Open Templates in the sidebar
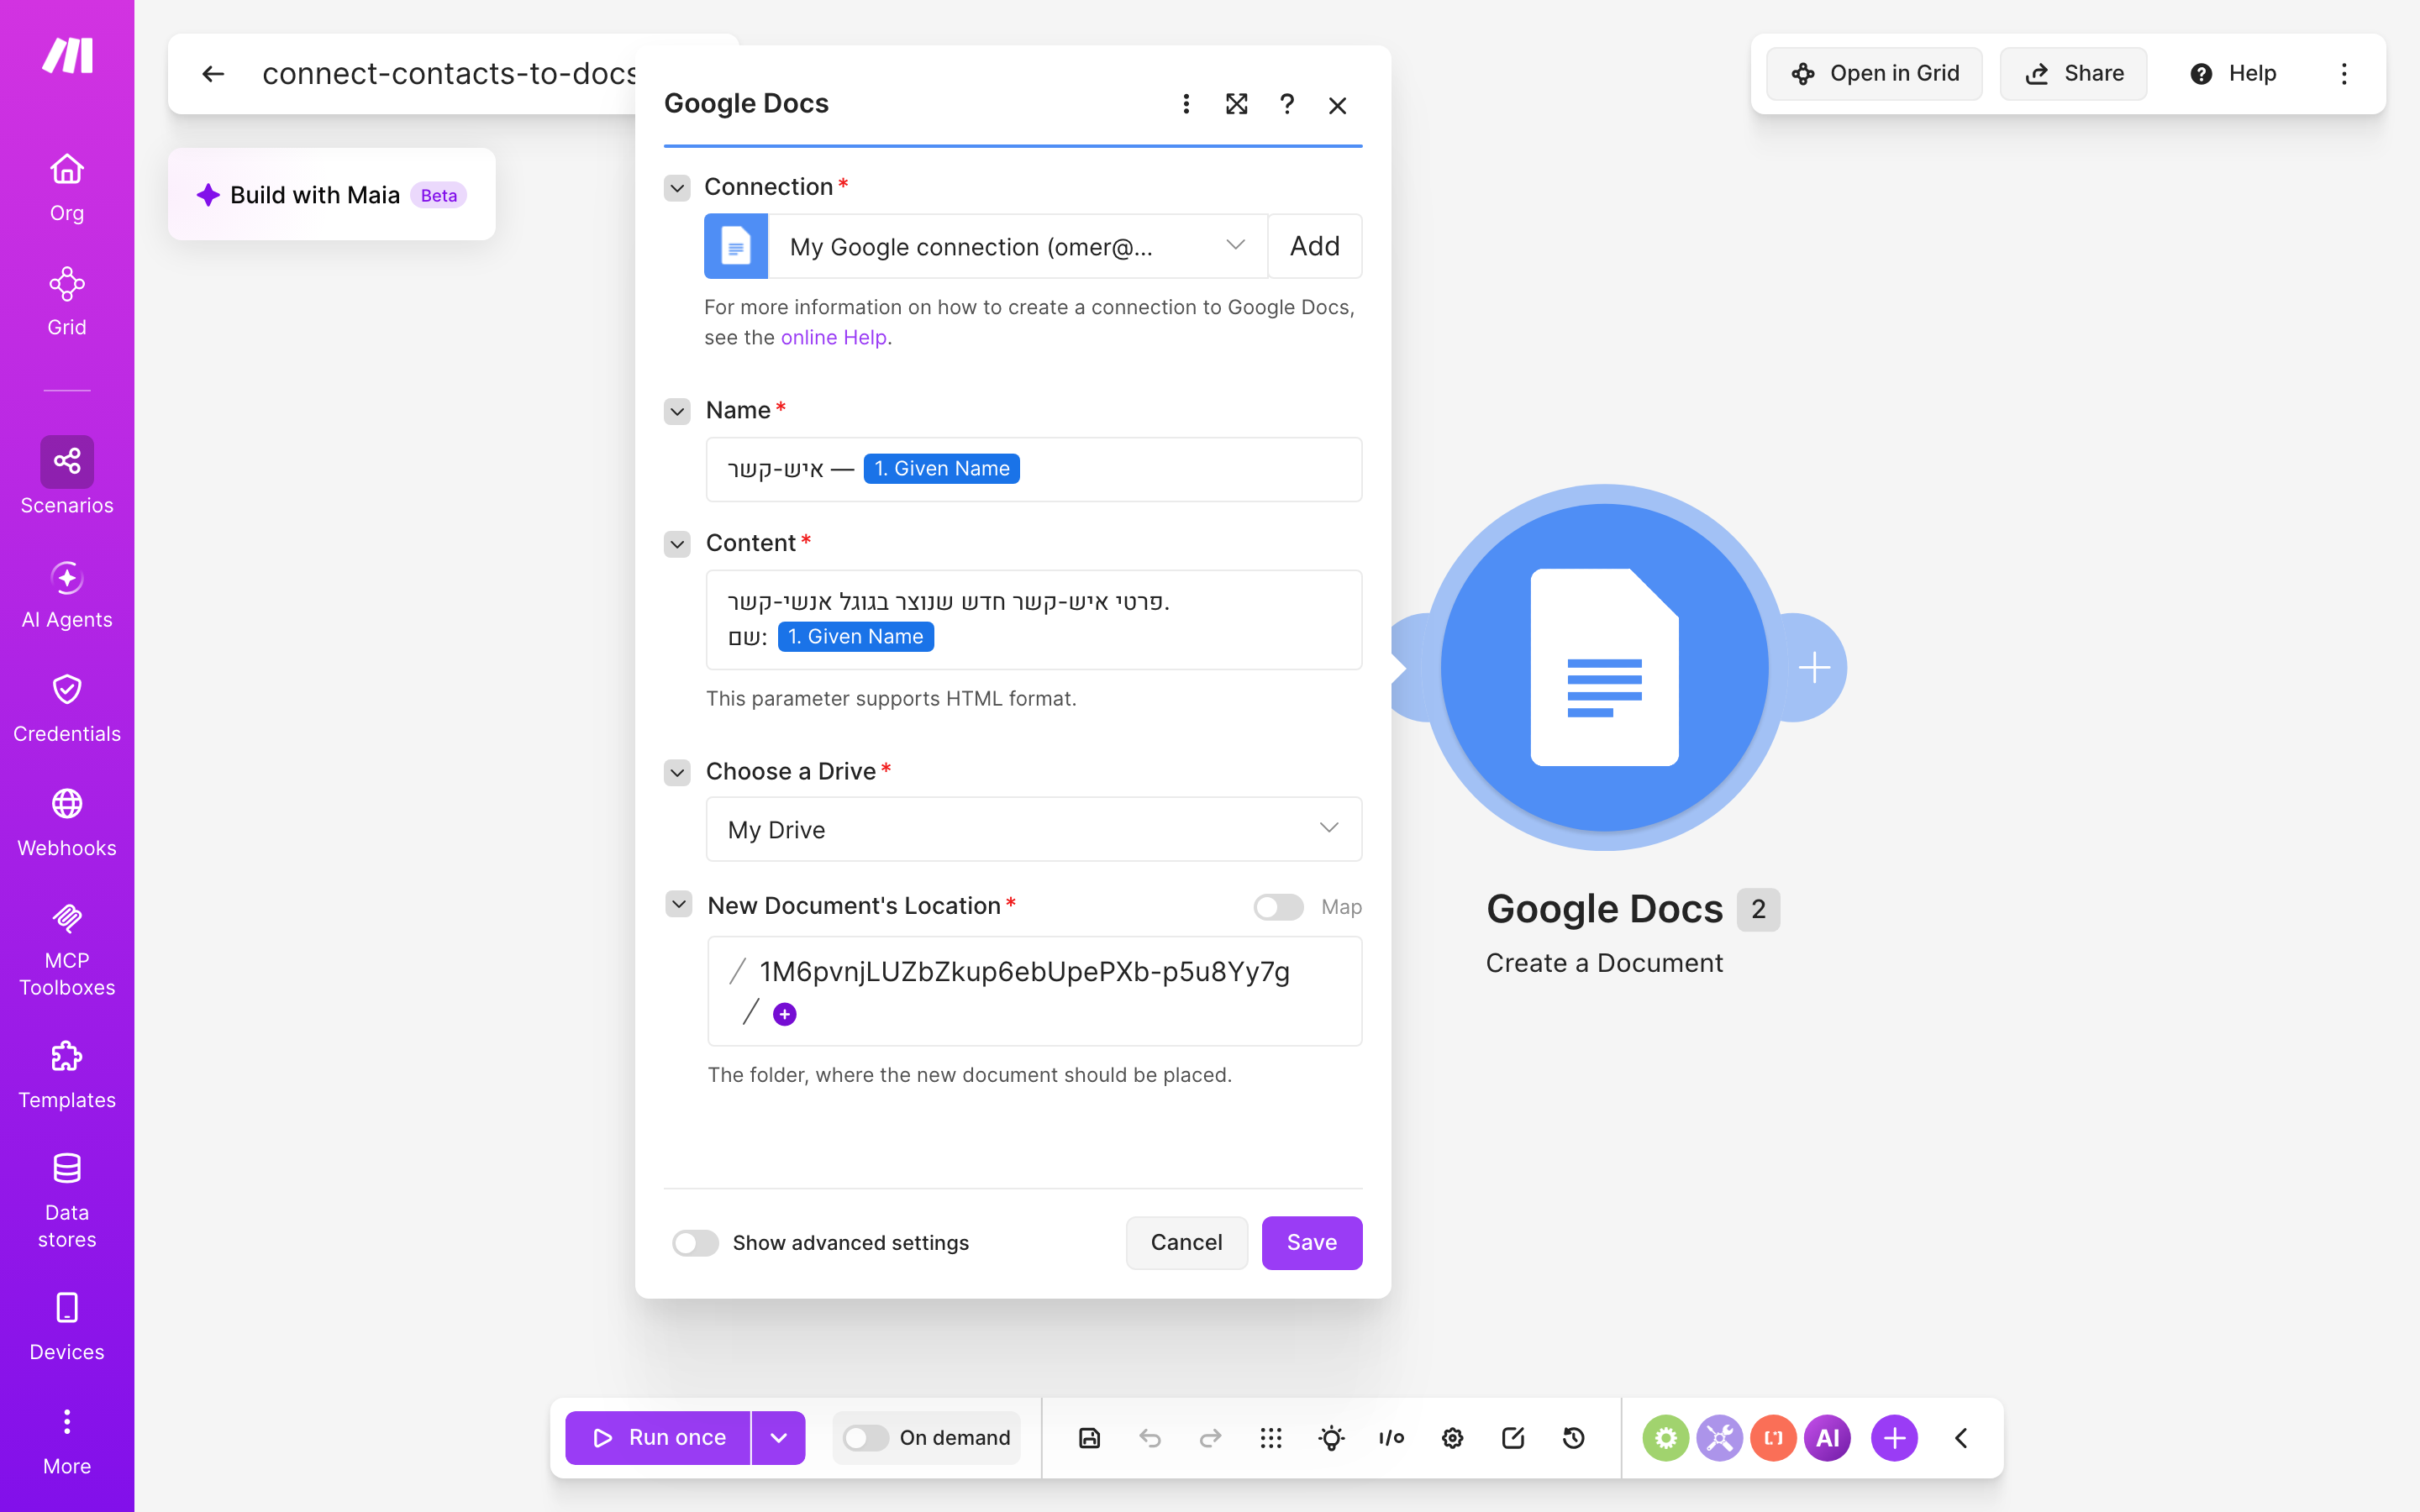Image resolution: width=2420 pixels, height=1512 pixels. (x=67, y=1075)
